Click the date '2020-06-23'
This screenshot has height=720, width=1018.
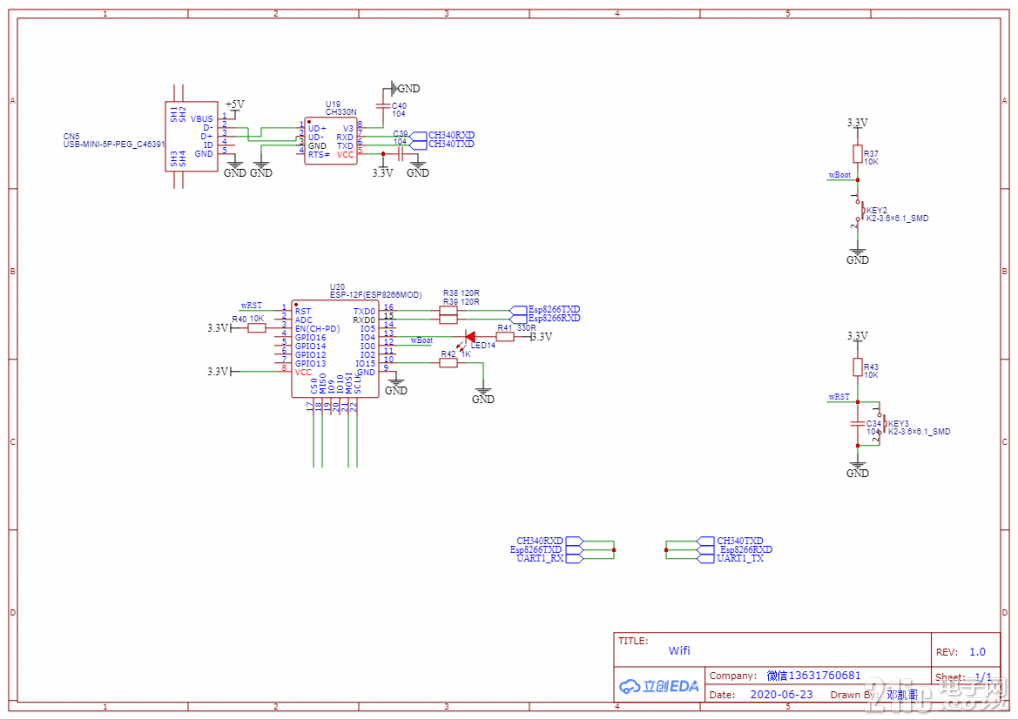click(781, 694)
